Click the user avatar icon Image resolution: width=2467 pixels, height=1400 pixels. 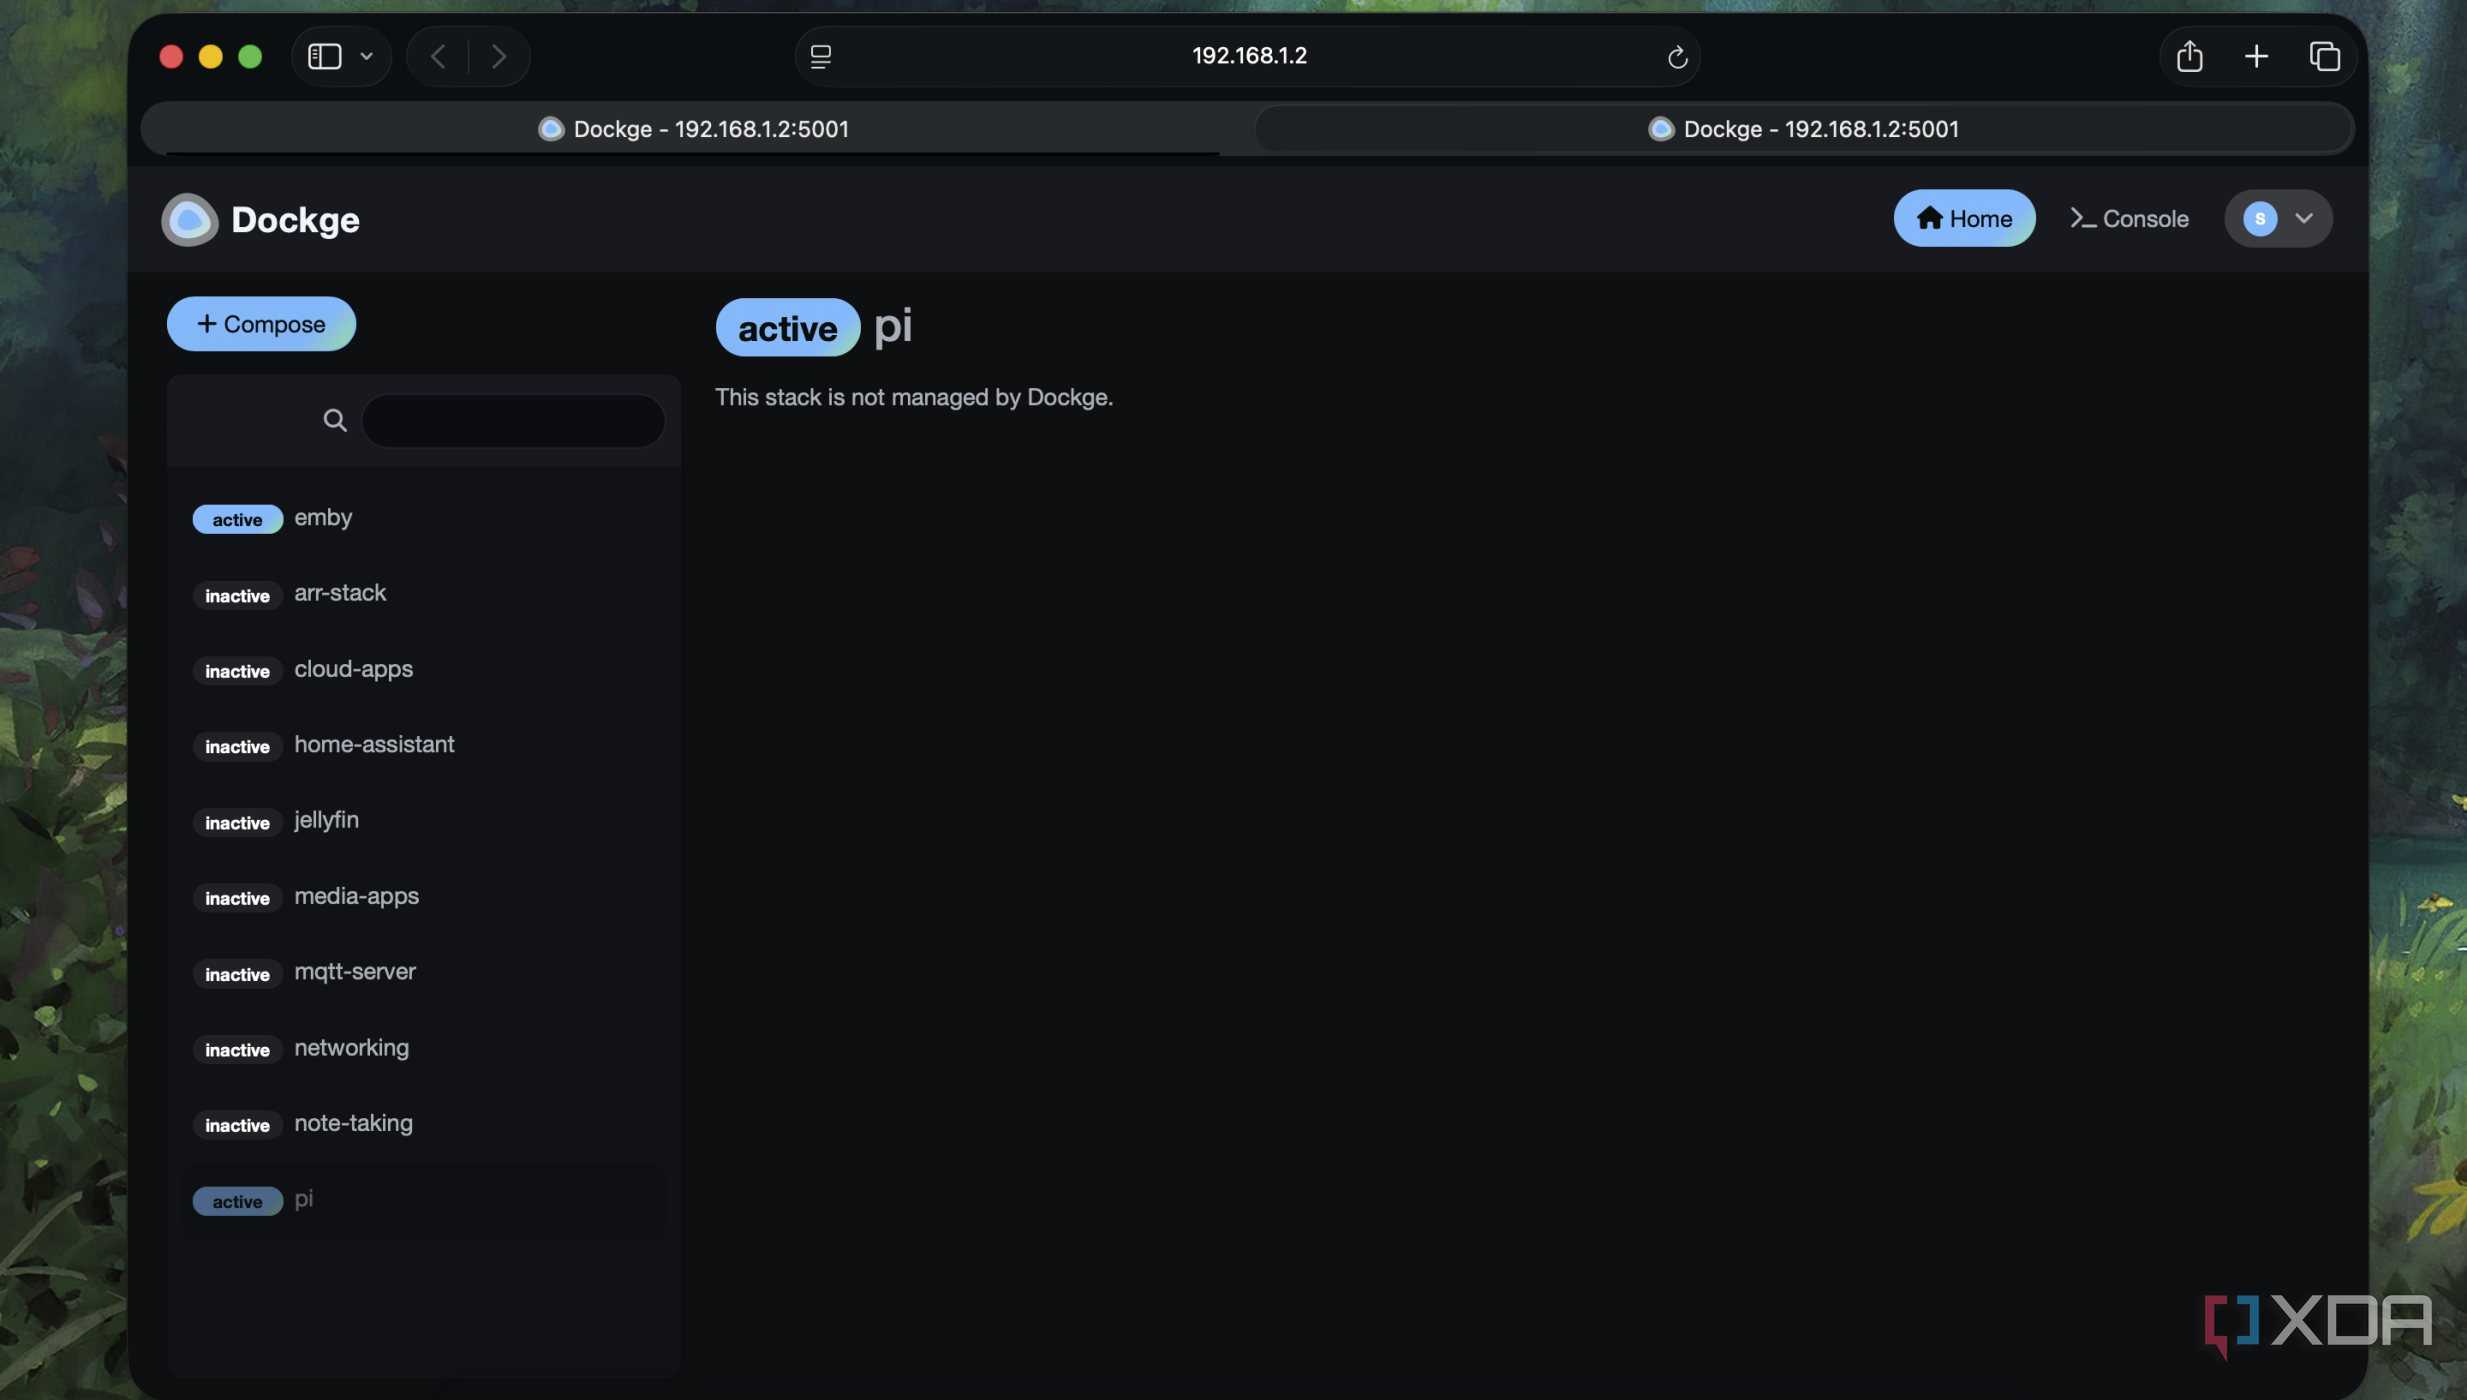click(2259, 218)
